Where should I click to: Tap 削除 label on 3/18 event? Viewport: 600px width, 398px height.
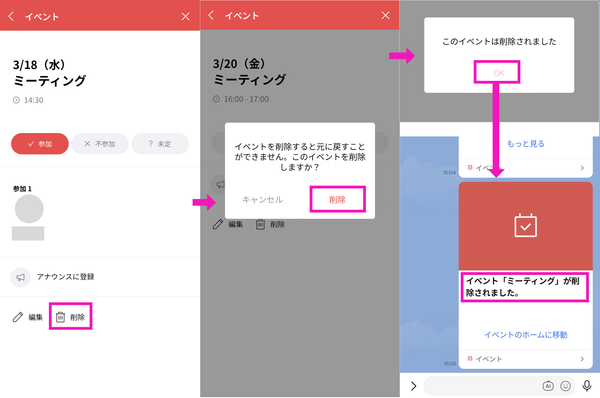[x=77, y=317]
